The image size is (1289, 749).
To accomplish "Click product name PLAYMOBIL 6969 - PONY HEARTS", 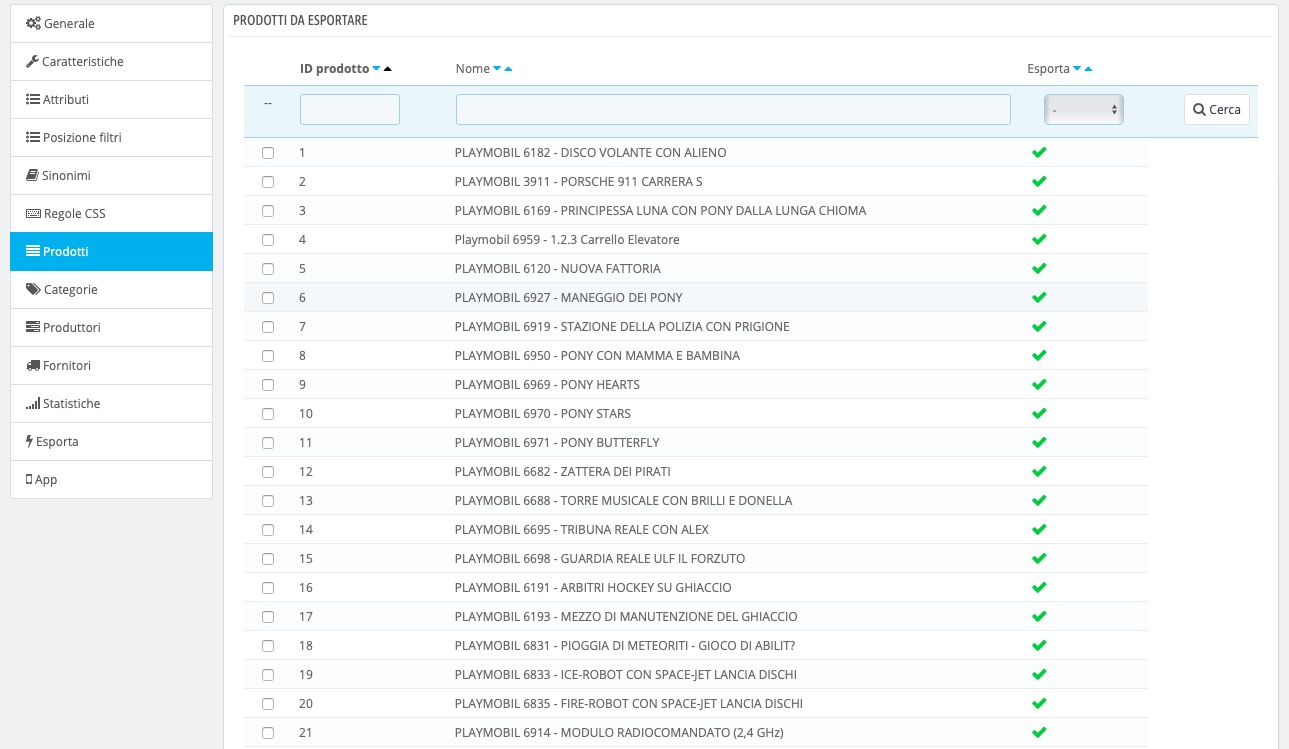I will tap(547, 385).
